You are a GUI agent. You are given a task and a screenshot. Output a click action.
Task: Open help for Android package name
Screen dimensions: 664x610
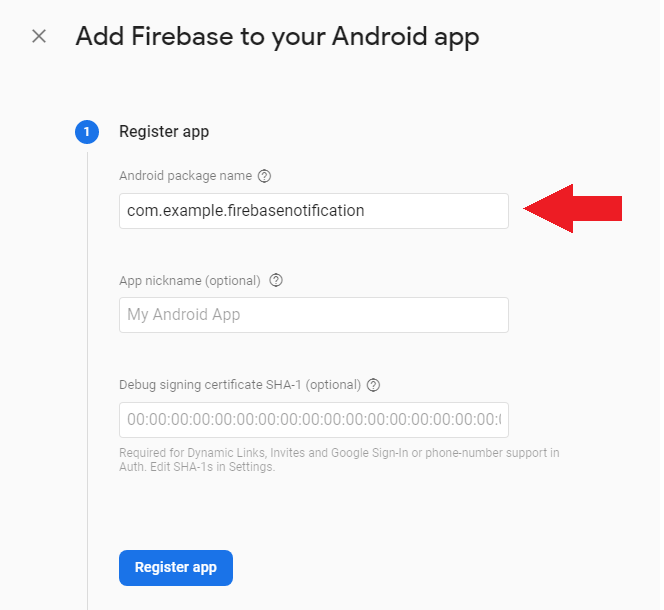265,176
